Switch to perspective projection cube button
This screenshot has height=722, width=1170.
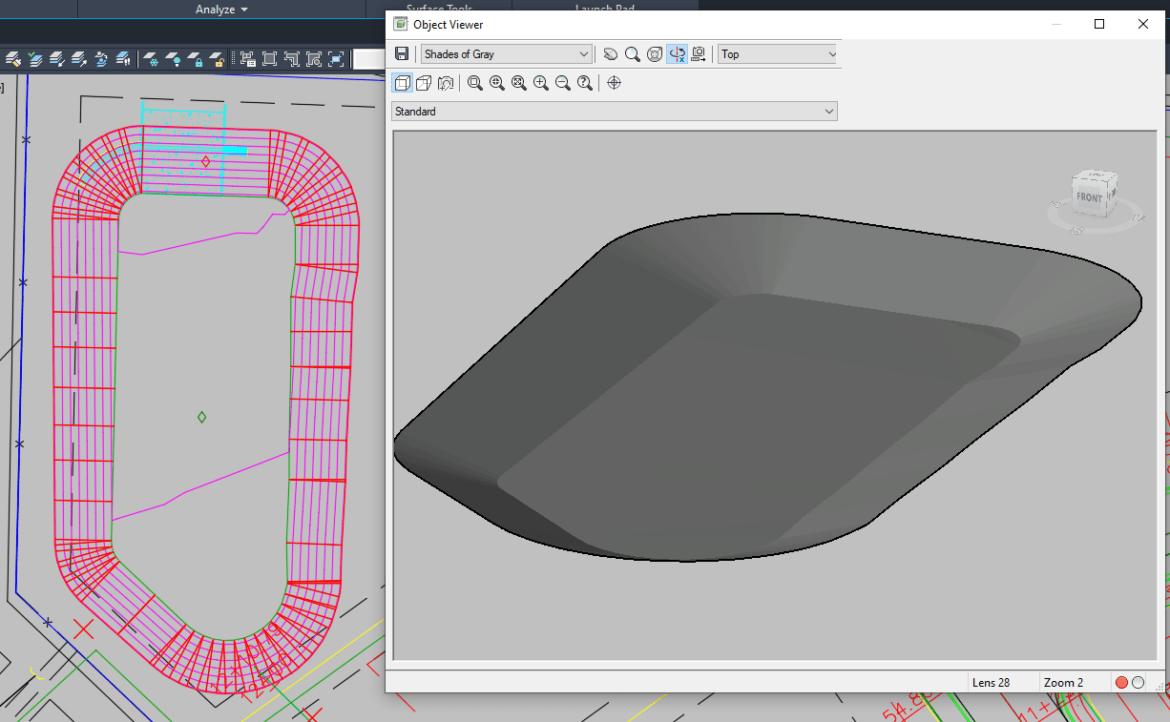click(424, 83)
